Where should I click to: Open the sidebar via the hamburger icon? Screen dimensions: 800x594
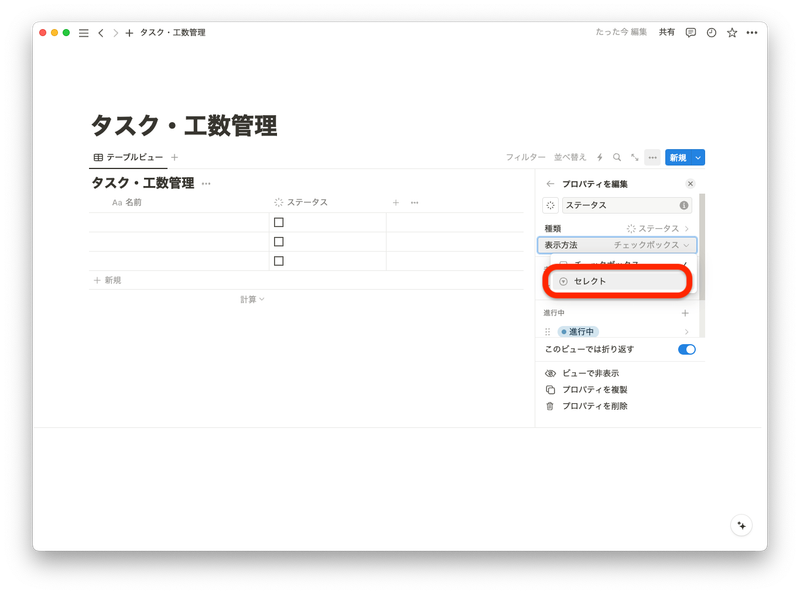84,32
